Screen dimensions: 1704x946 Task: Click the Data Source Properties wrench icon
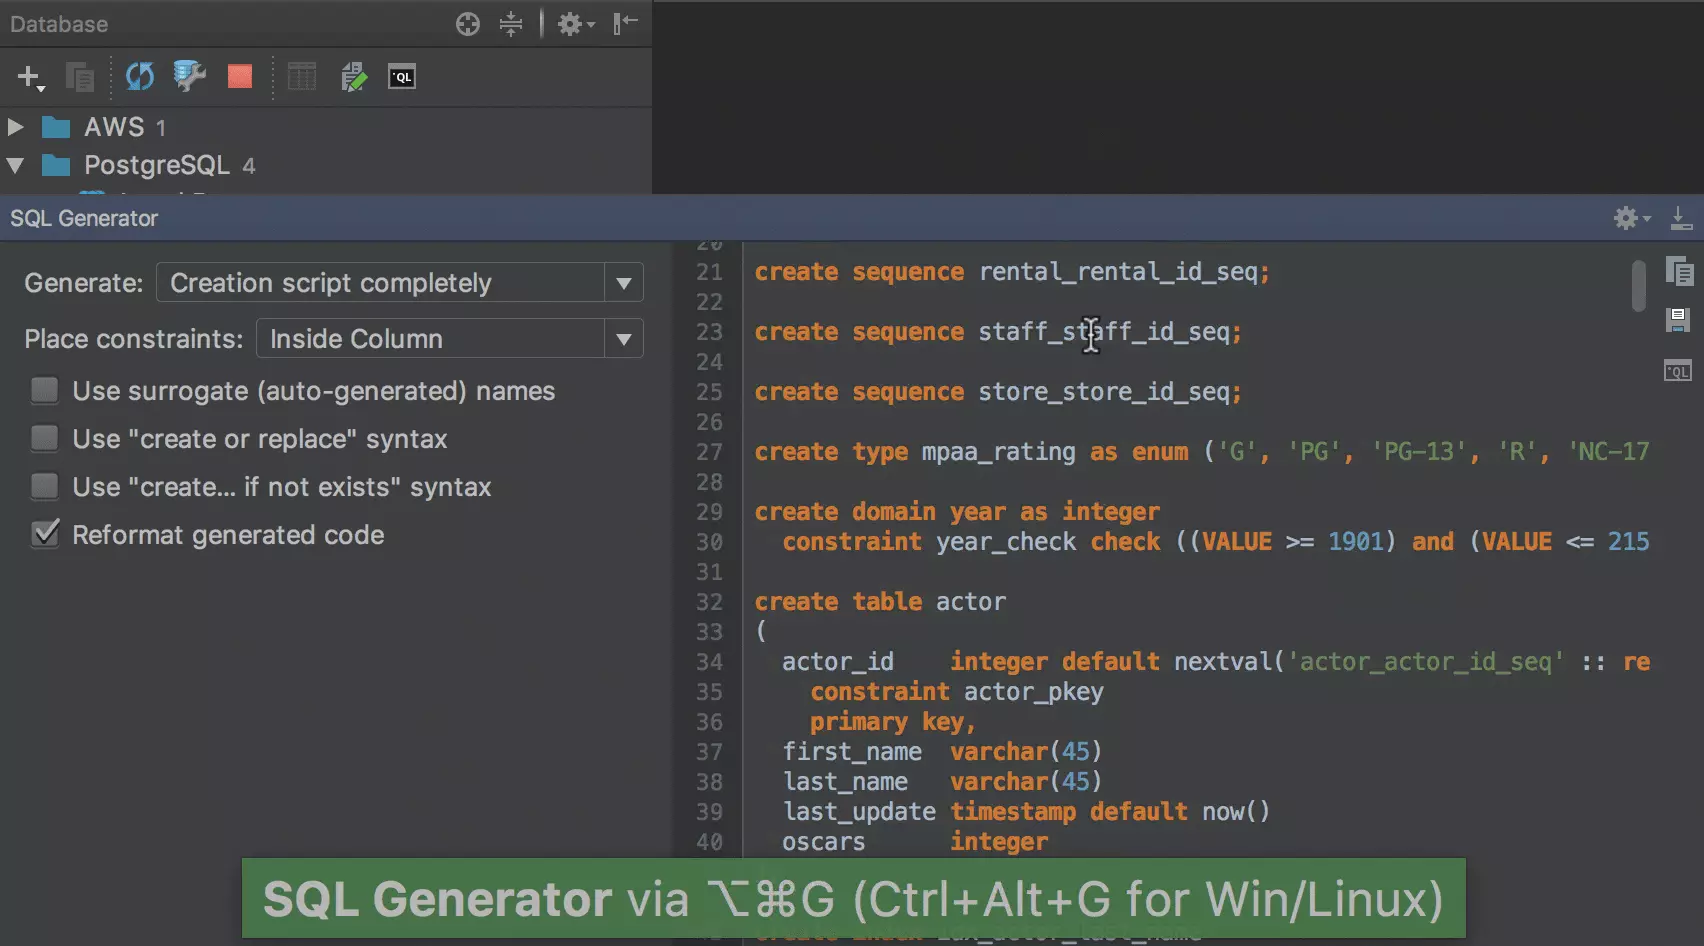point(188,77)
